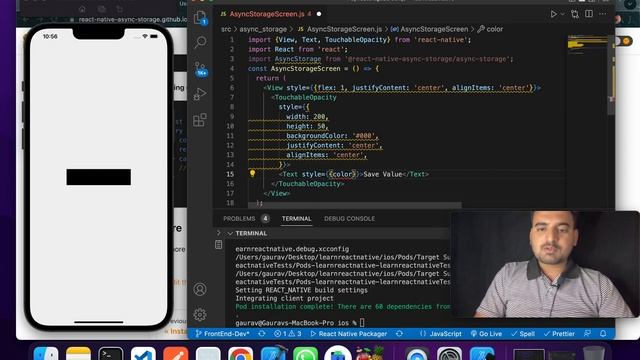640x360 pixels.
Task: Open the Manage gear settings icon
Action: 200,315
